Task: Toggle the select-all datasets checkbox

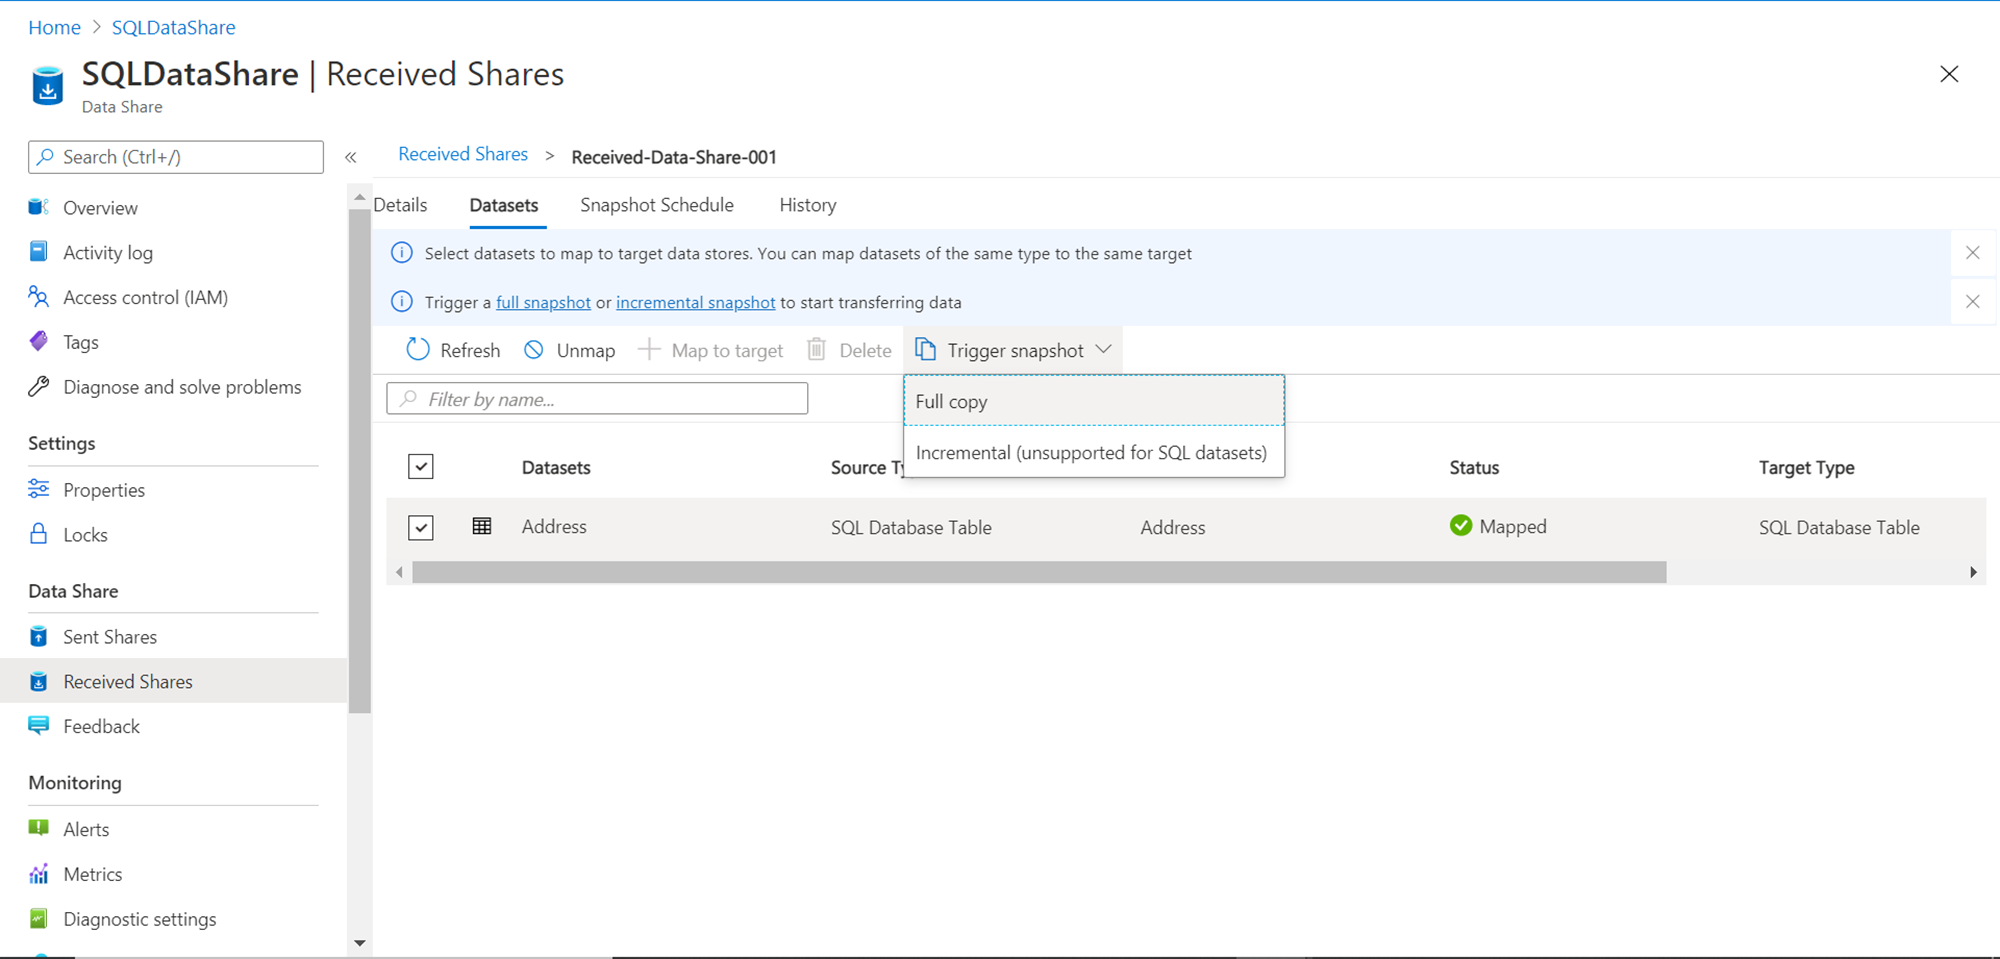Action: [421, 467]
